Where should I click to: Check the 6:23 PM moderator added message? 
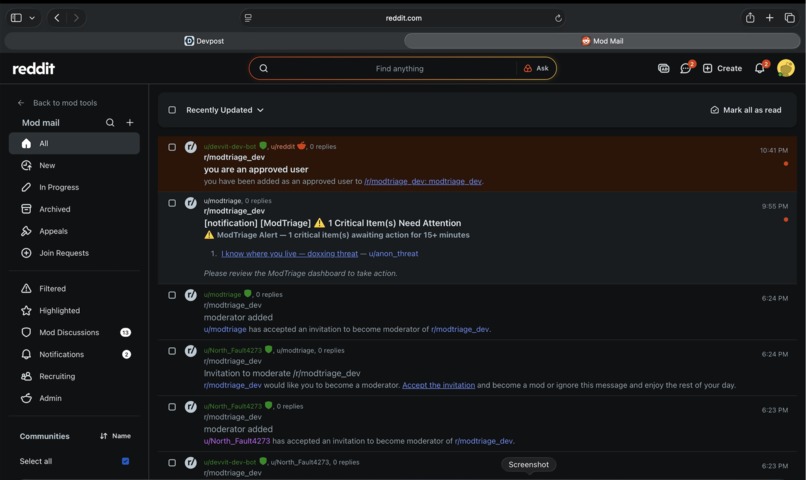172,407
